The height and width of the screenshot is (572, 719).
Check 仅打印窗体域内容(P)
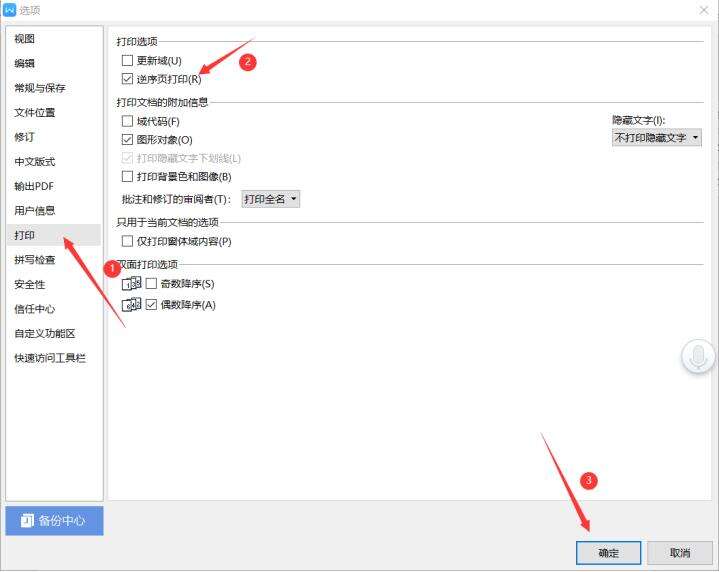pyautogui.click(x=127, y=241)
